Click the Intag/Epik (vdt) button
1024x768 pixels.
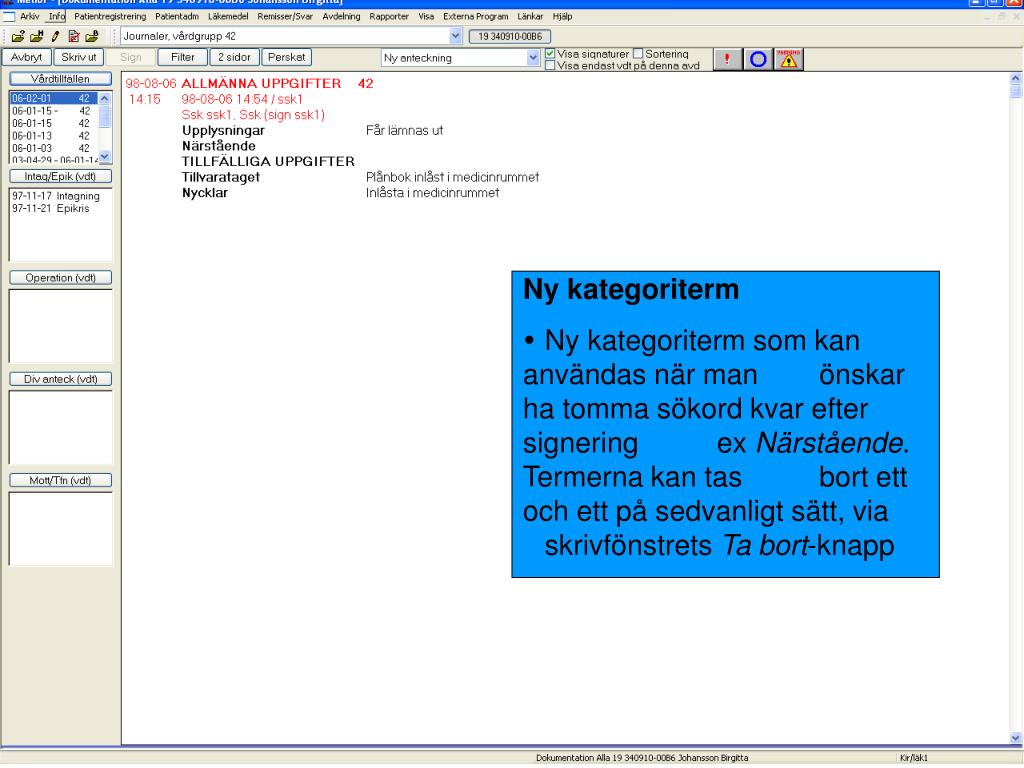coord(60,176)
